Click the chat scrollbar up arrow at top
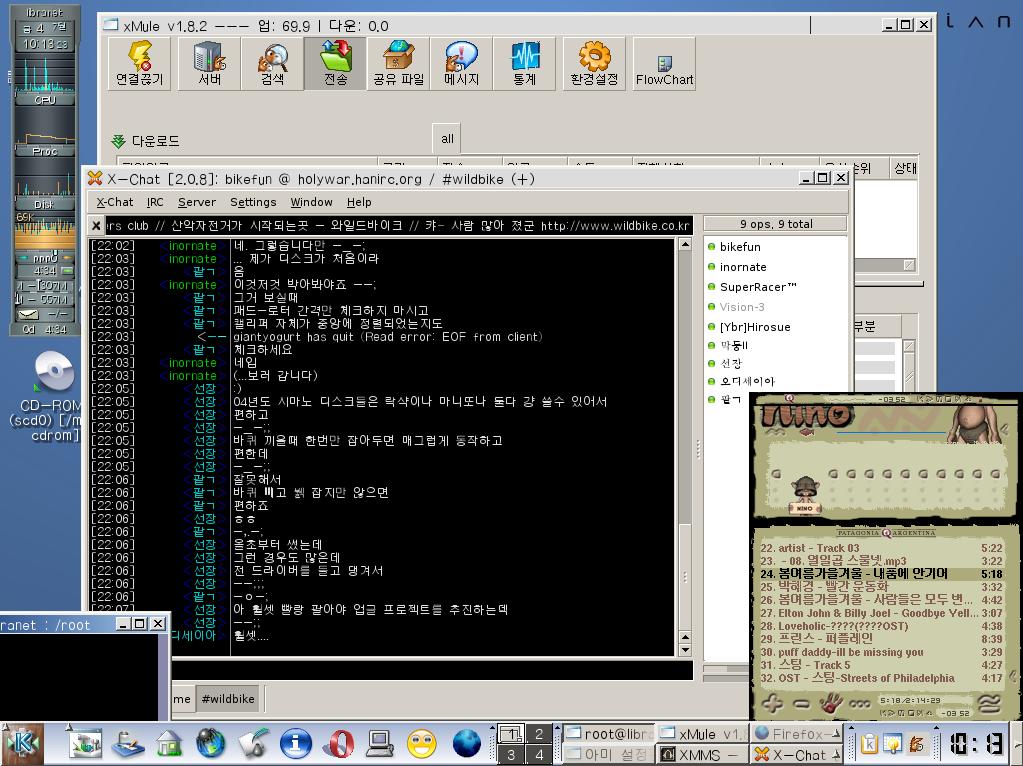 coord(685,245)
